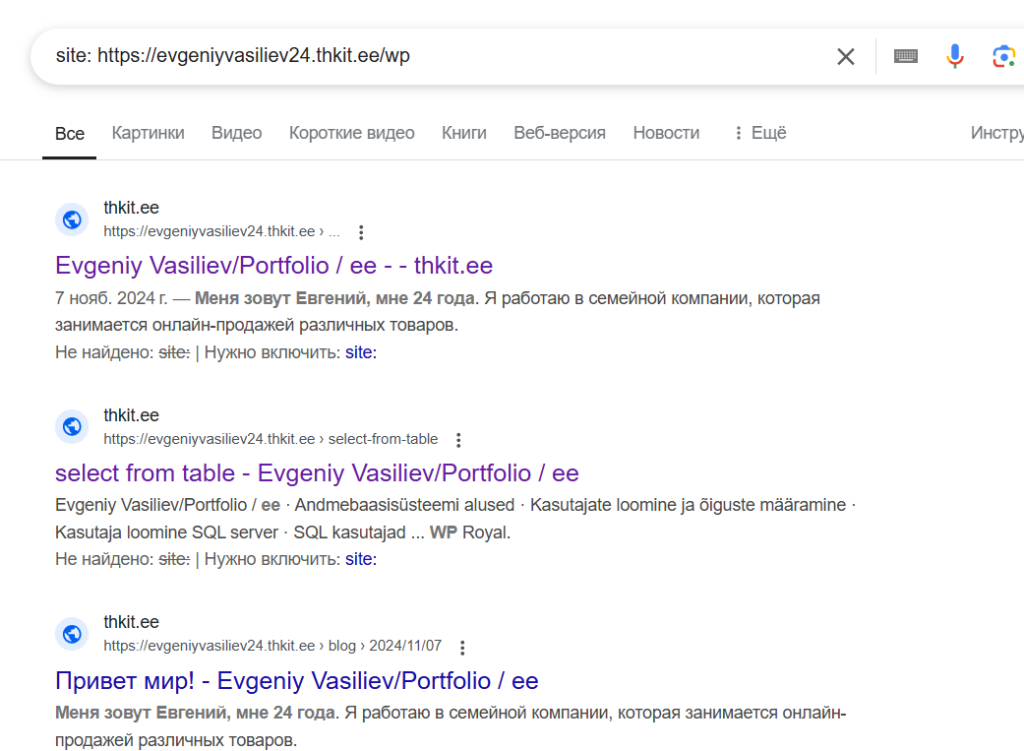
Task: Switch to the Видео tab
Action: coord(236,133)
